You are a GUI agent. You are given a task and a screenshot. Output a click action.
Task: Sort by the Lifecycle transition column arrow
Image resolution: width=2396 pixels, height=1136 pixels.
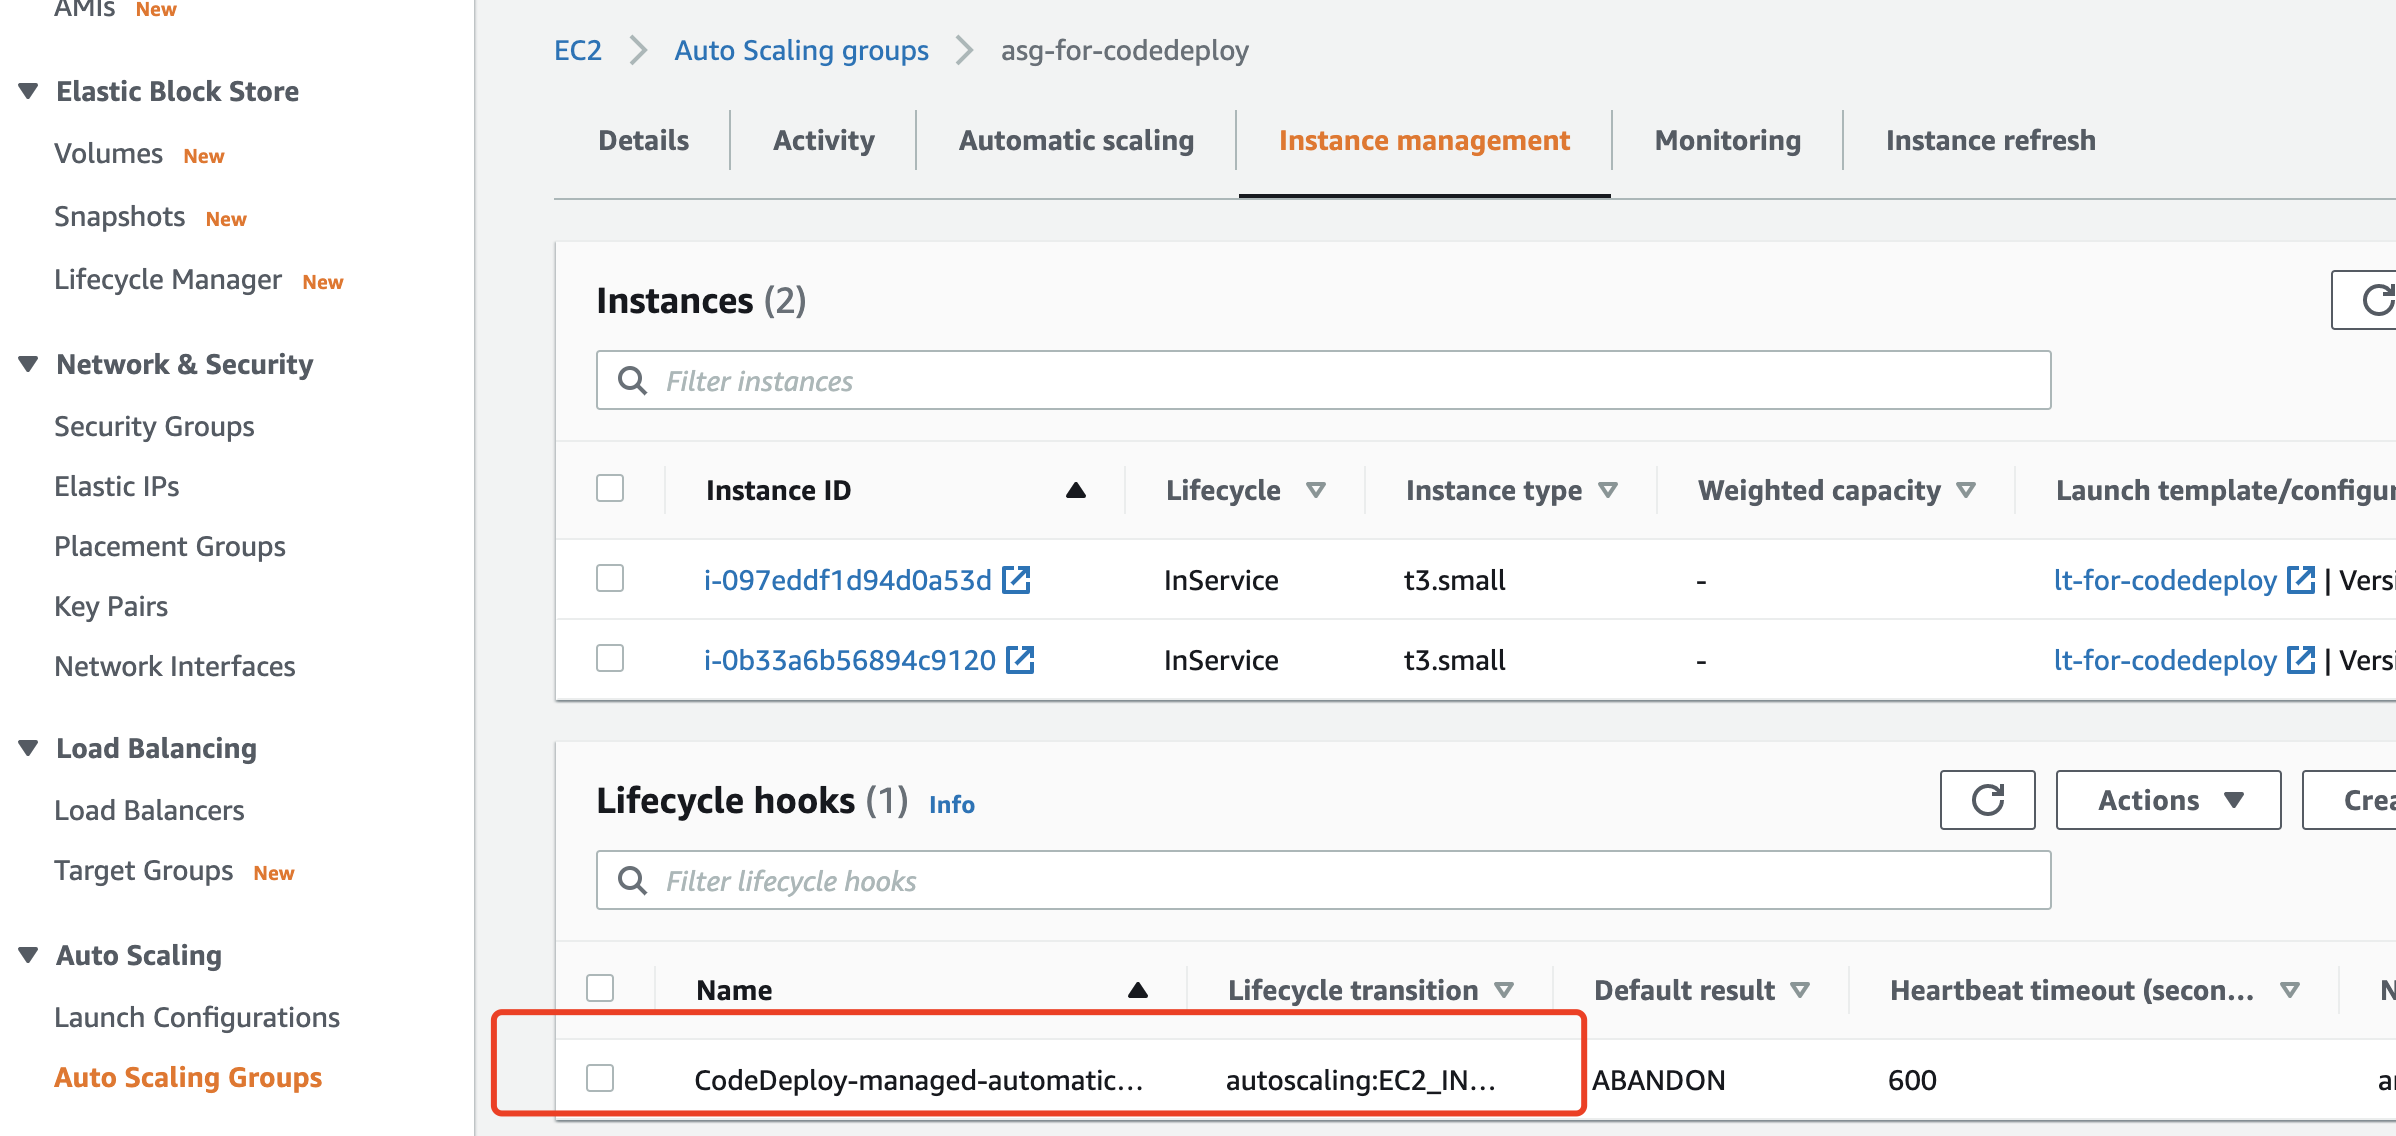(x=1504, y=990)
